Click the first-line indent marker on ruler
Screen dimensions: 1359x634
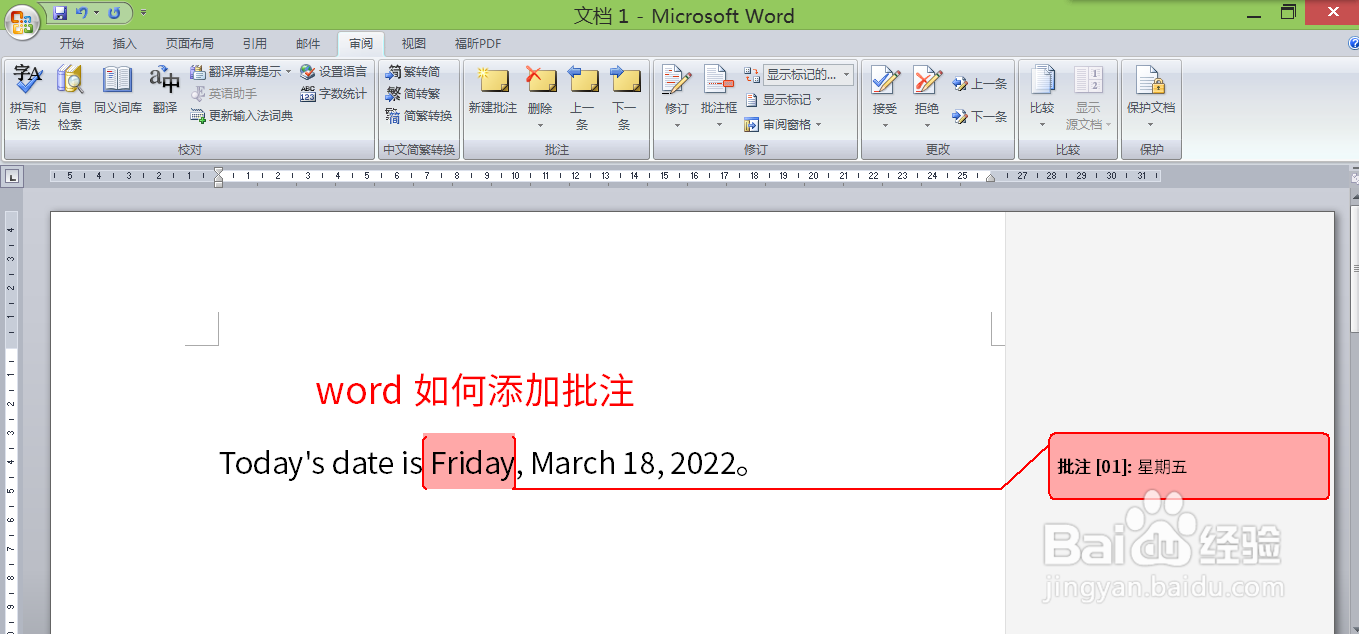click(x=218, y=172)
